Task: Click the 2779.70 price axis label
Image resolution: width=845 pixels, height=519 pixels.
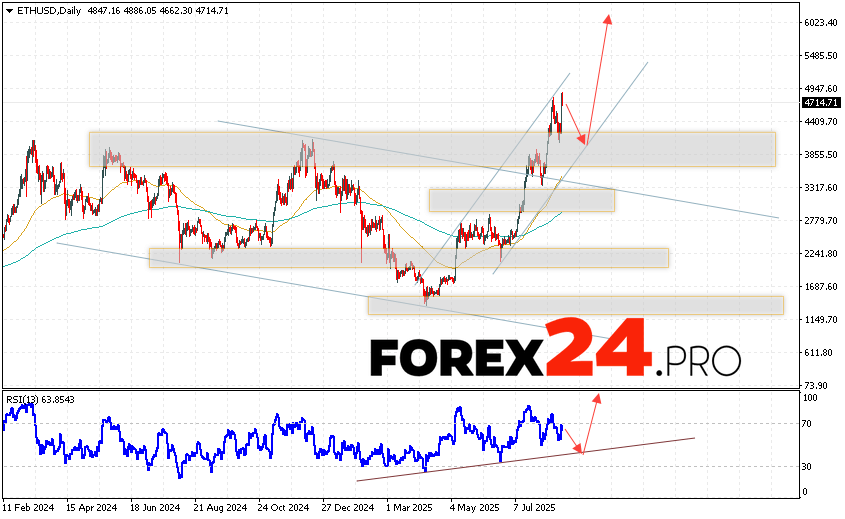Action: pos(820,220)
